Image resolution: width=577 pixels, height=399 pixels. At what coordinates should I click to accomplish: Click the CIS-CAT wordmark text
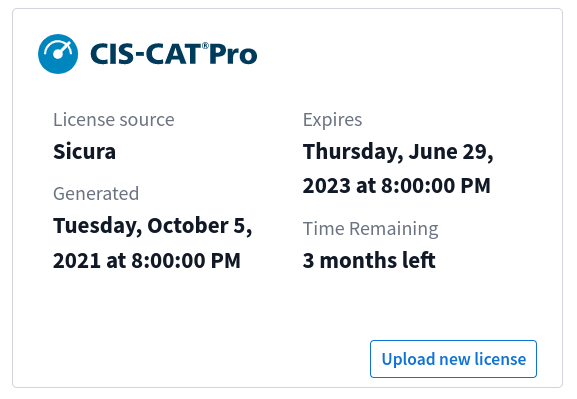[146, 54]
